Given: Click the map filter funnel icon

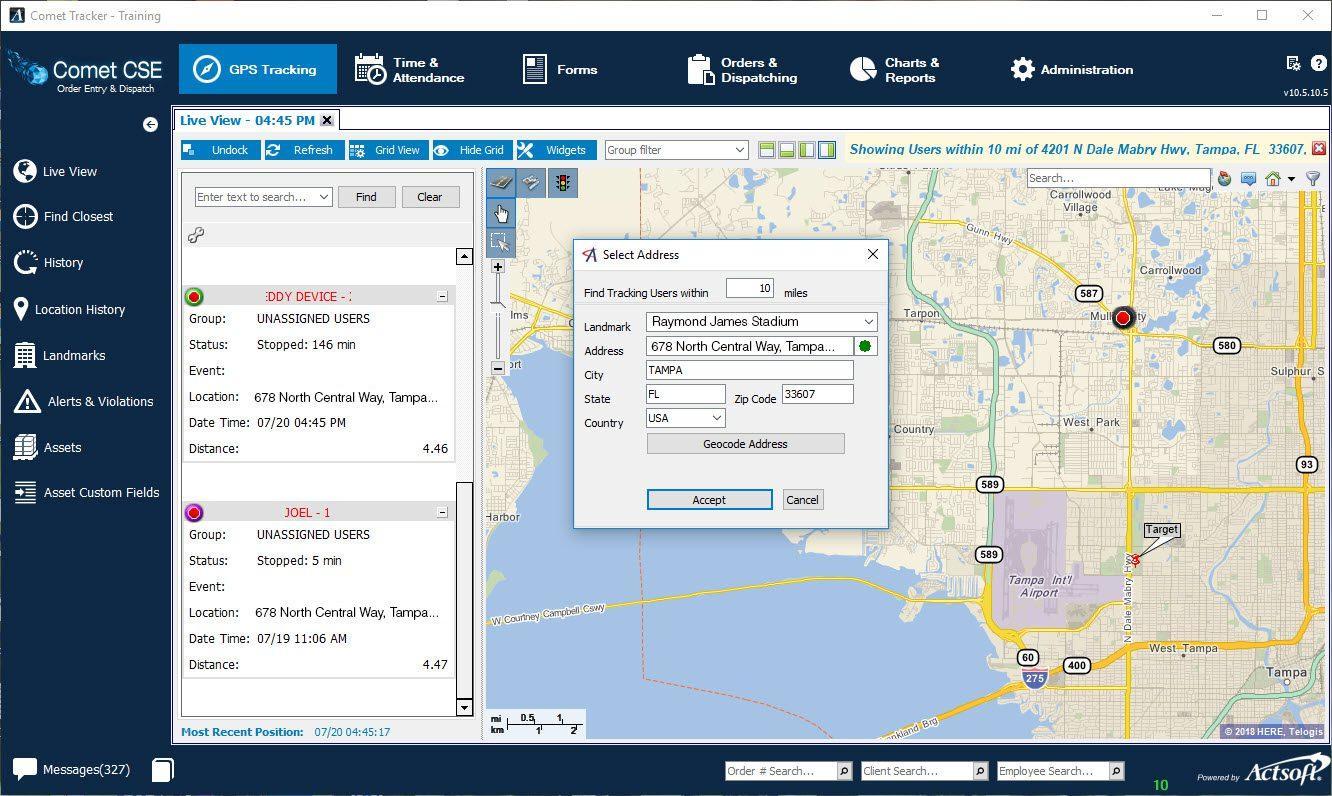Looking at the screenshot, I should 1313,179.
